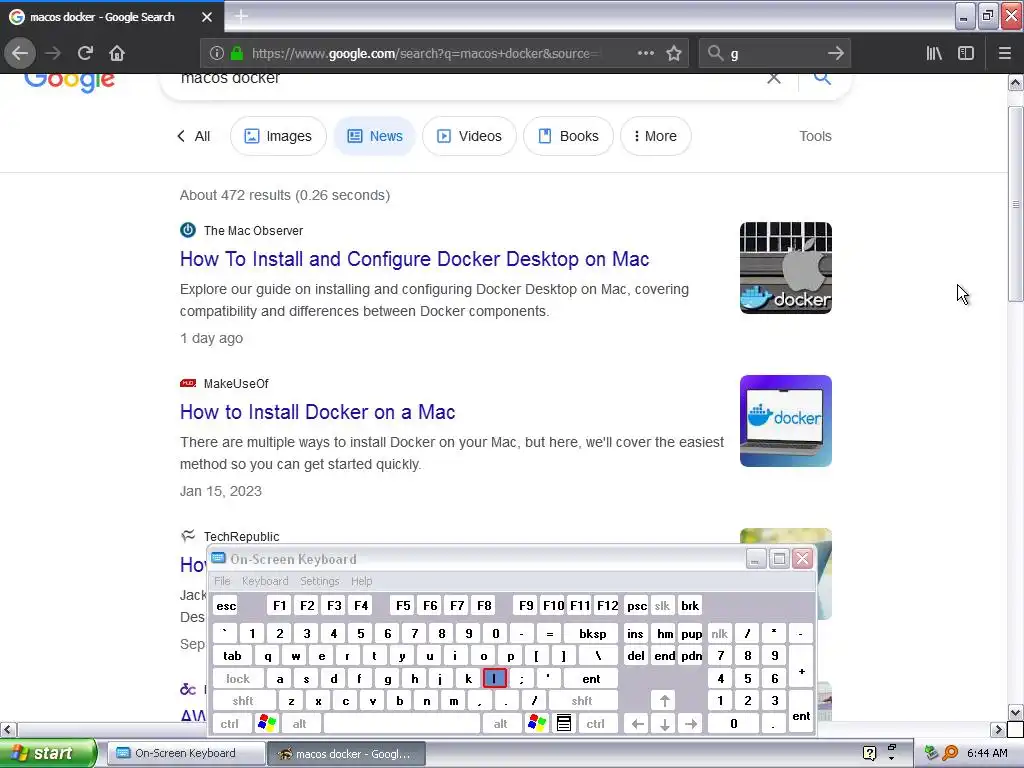Click the green padlock security icon

point(237,54)
